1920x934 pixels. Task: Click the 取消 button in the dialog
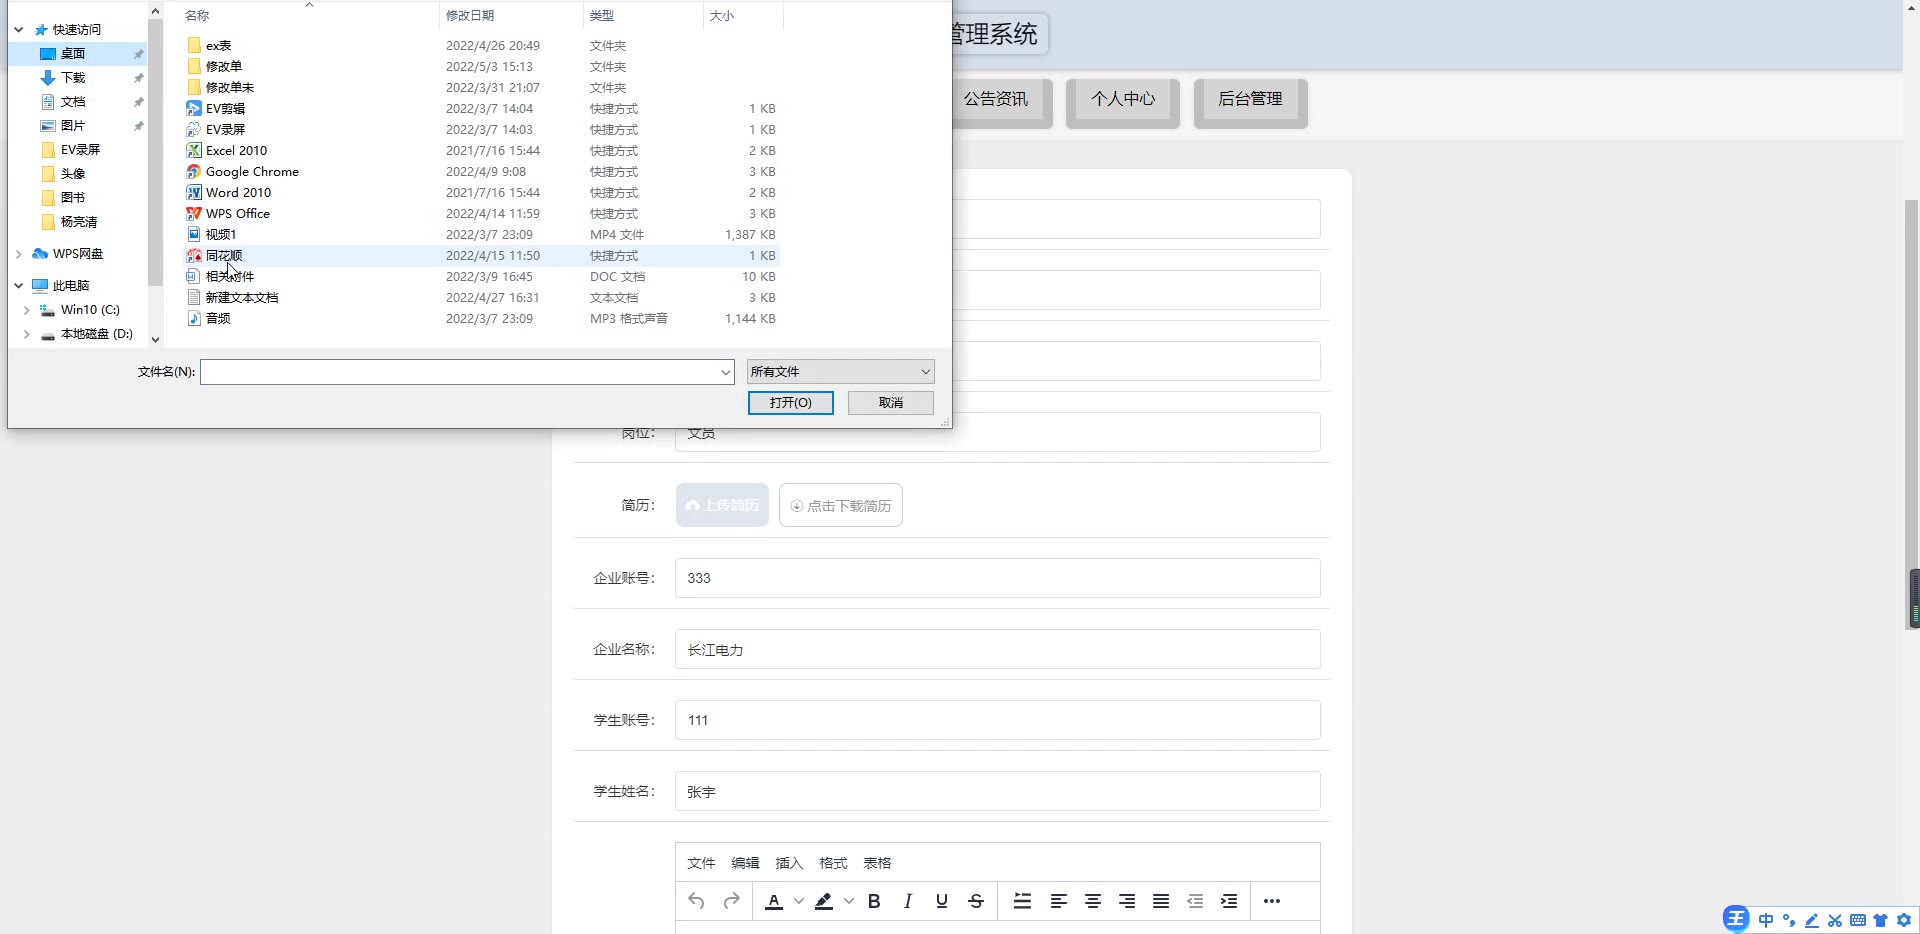(x=891, y=403)
